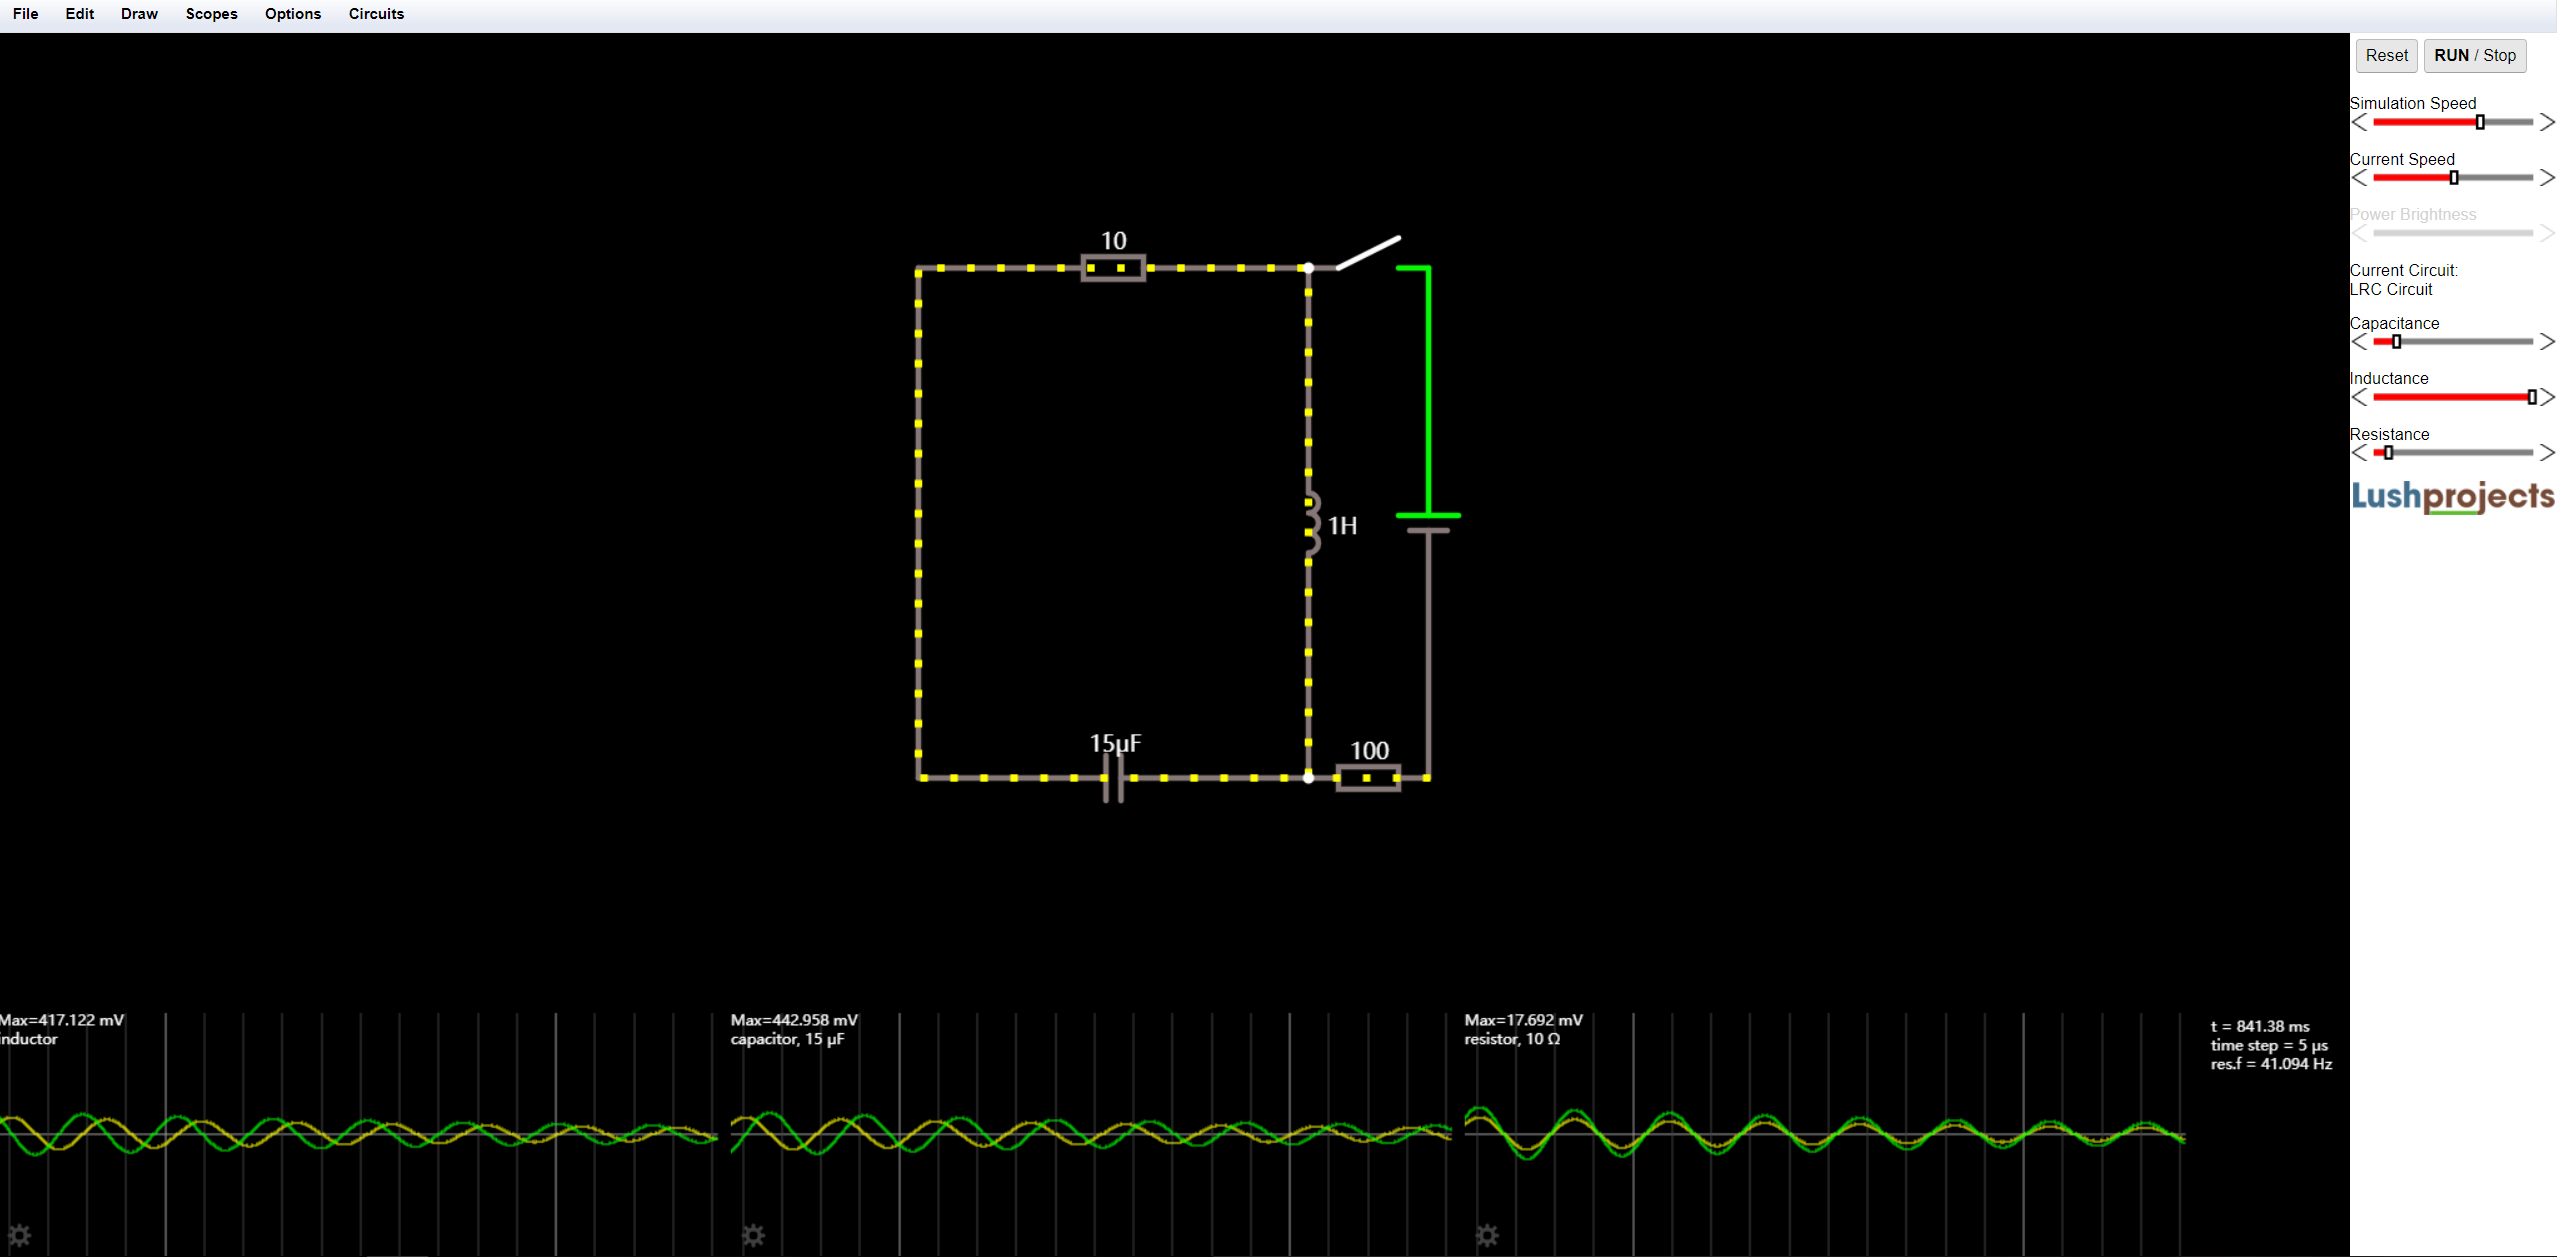Viewport: 2563px width, 1257px height.
Task: Select the 15µF capacitor component
Action: click(x=1113, y=778)
